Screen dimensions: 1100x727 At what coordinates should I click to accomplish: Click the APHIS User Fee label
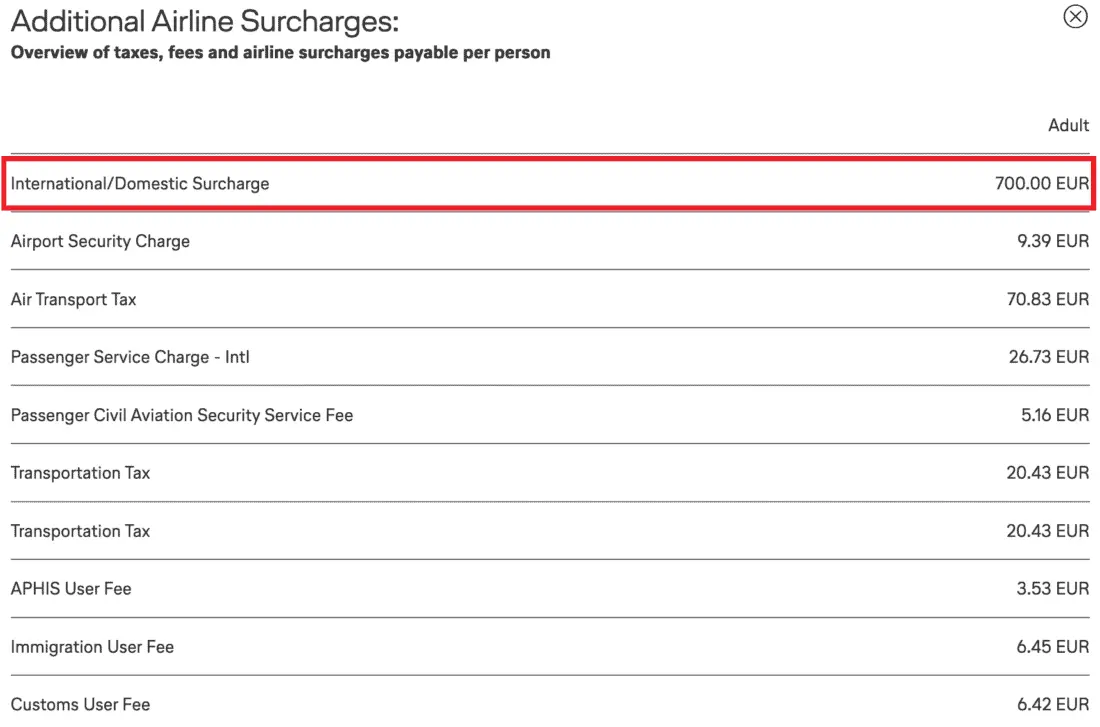[x=71, y=589]
